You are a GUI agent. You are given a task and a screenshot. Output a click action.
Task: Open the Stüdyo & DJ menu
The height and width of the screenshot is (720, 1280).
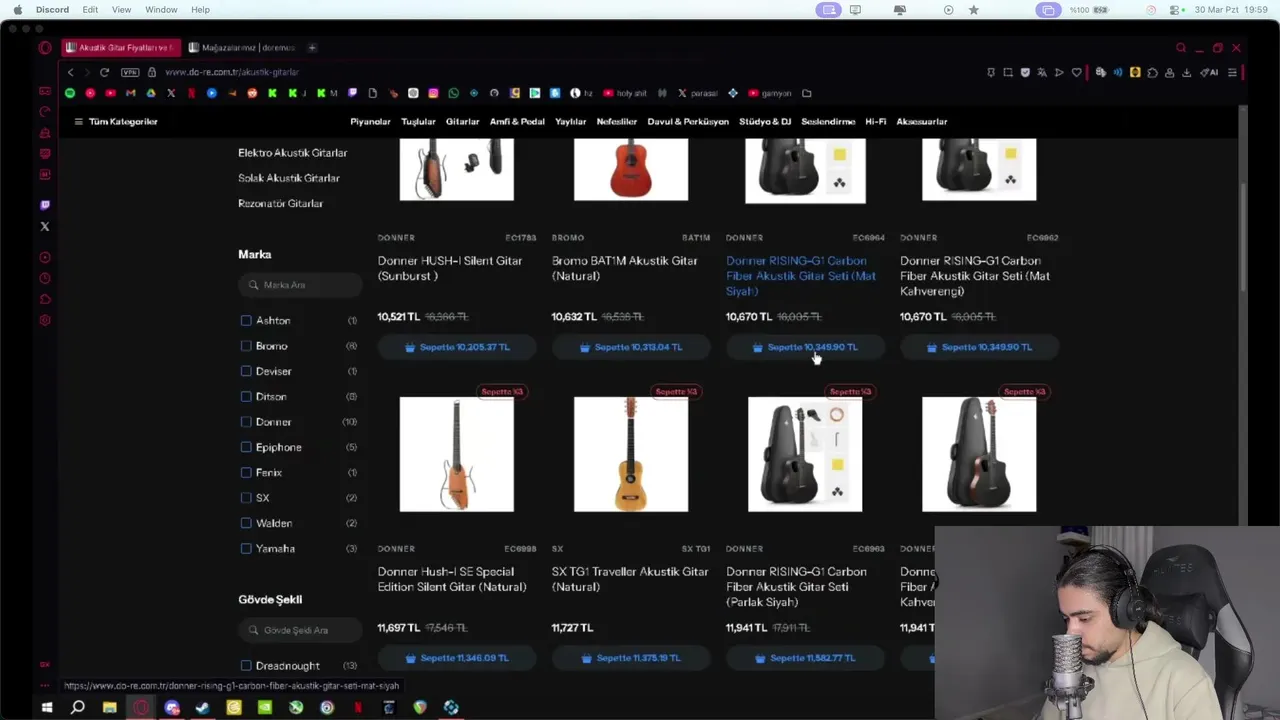click(x=765, y=121)
